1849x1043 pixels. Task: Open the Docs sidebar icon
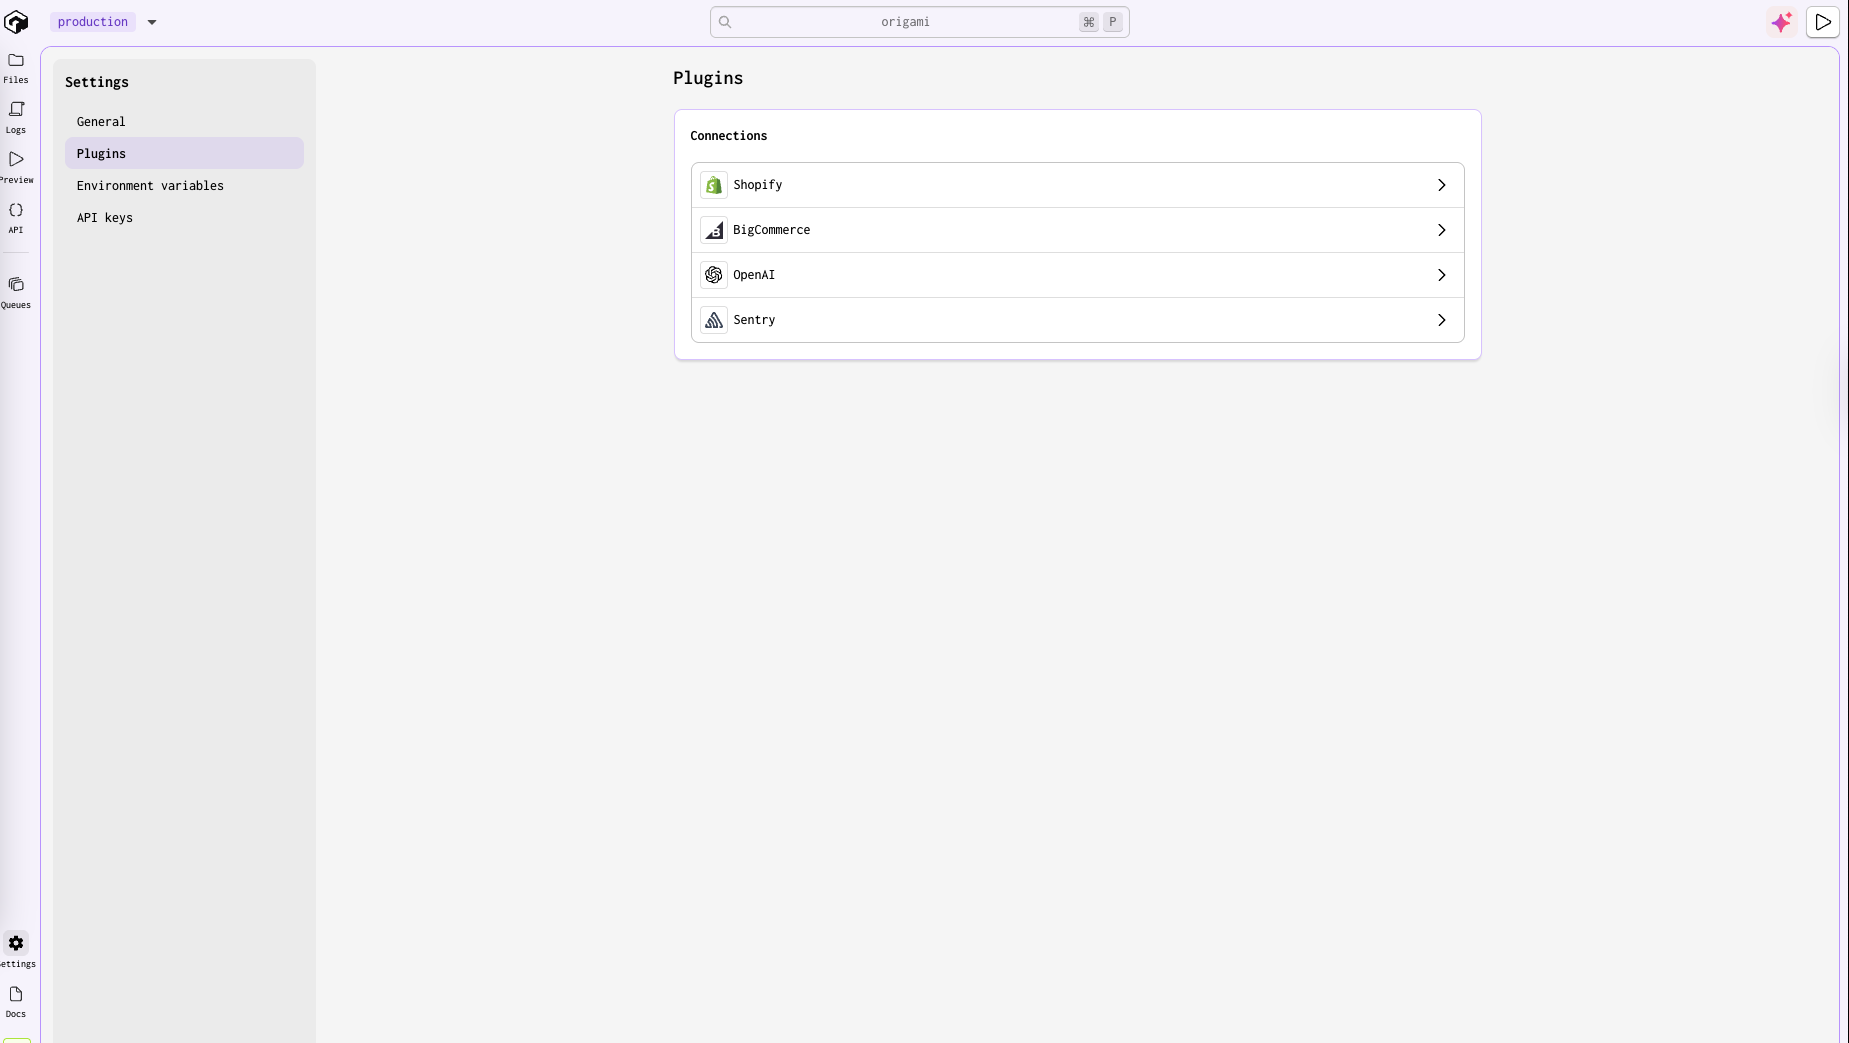click(x=16, y=994)
